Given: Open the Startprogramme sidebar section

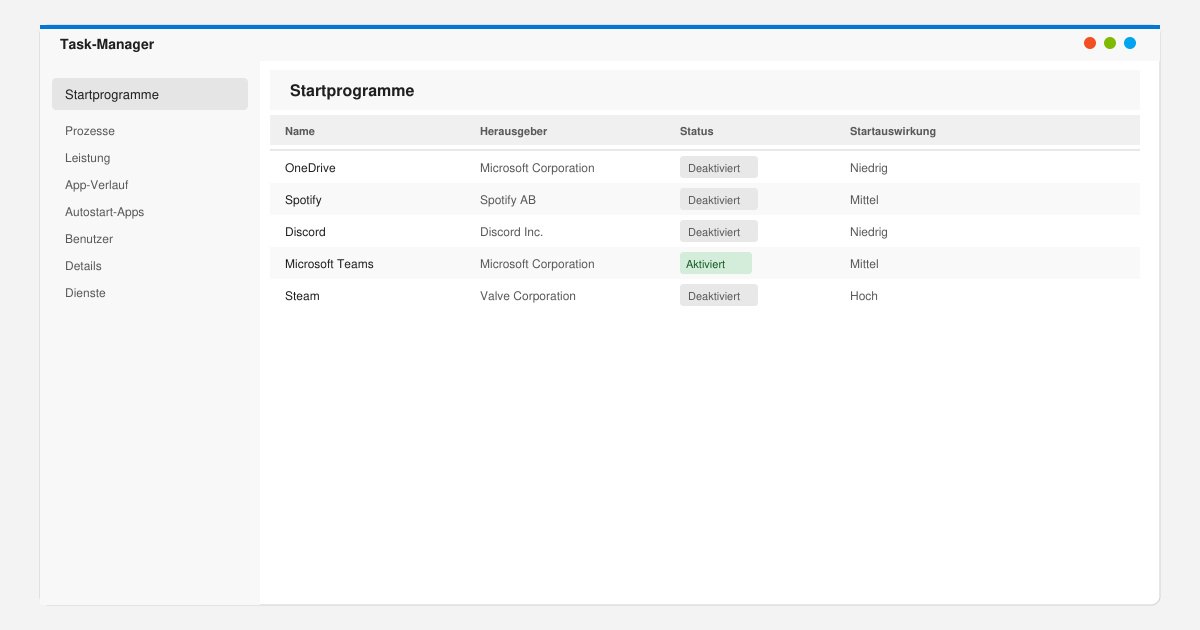Looking at the screenshot, I should 150,94.
